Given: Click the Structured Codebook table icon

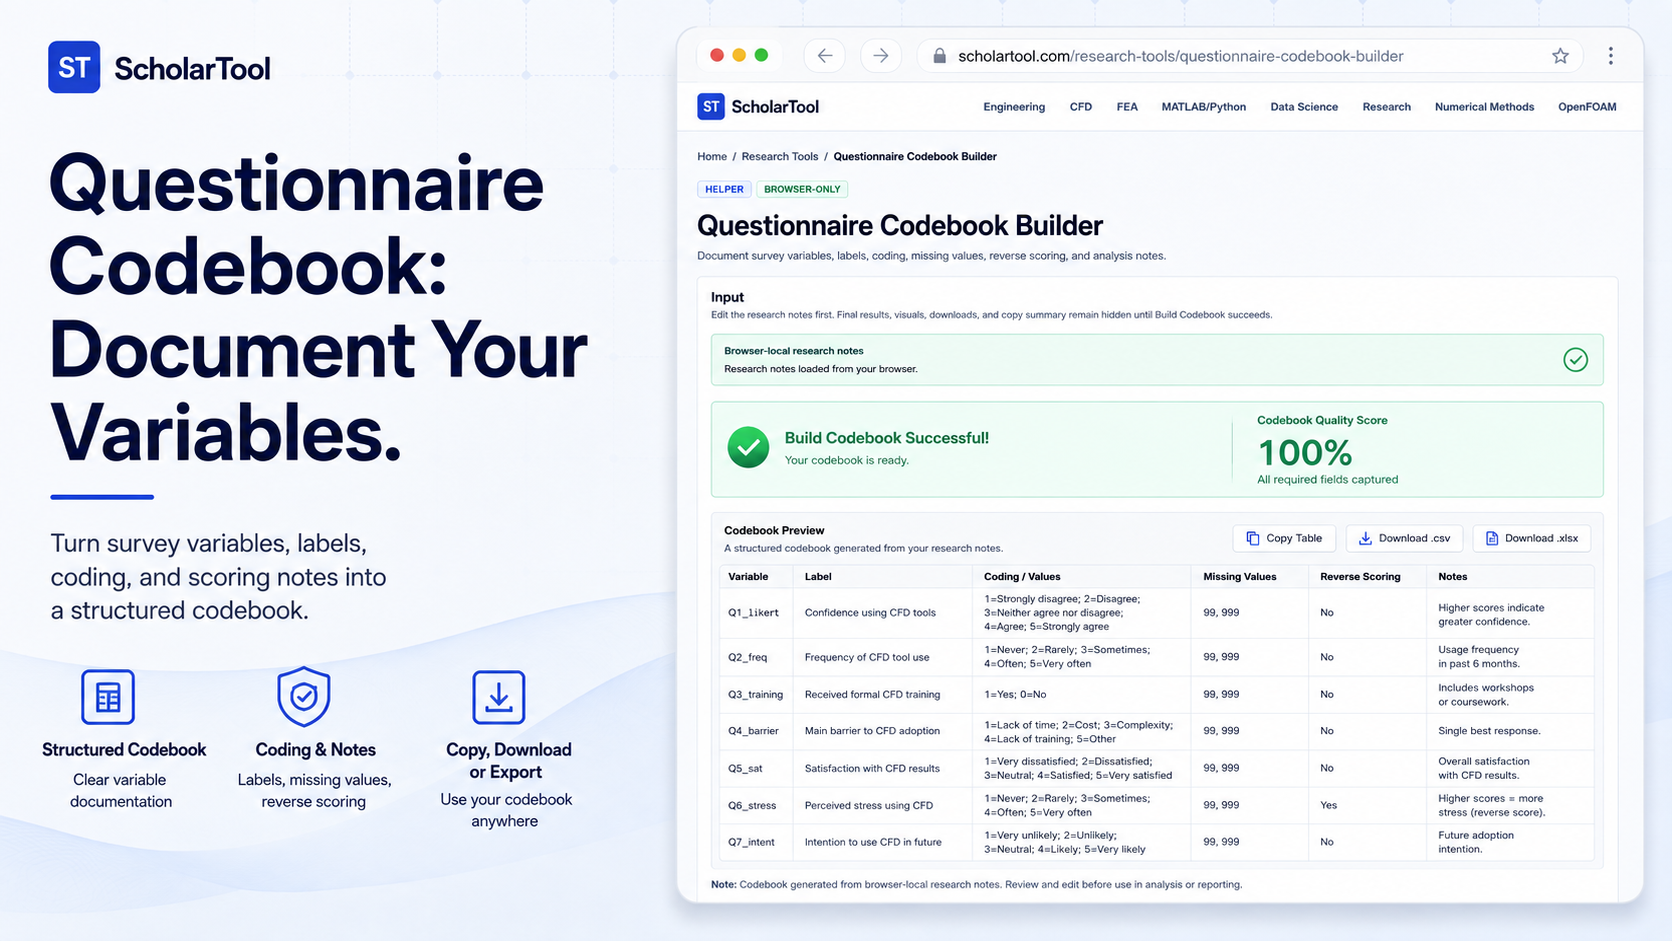Looking at the screenshot, I should [x=108, y=697].
